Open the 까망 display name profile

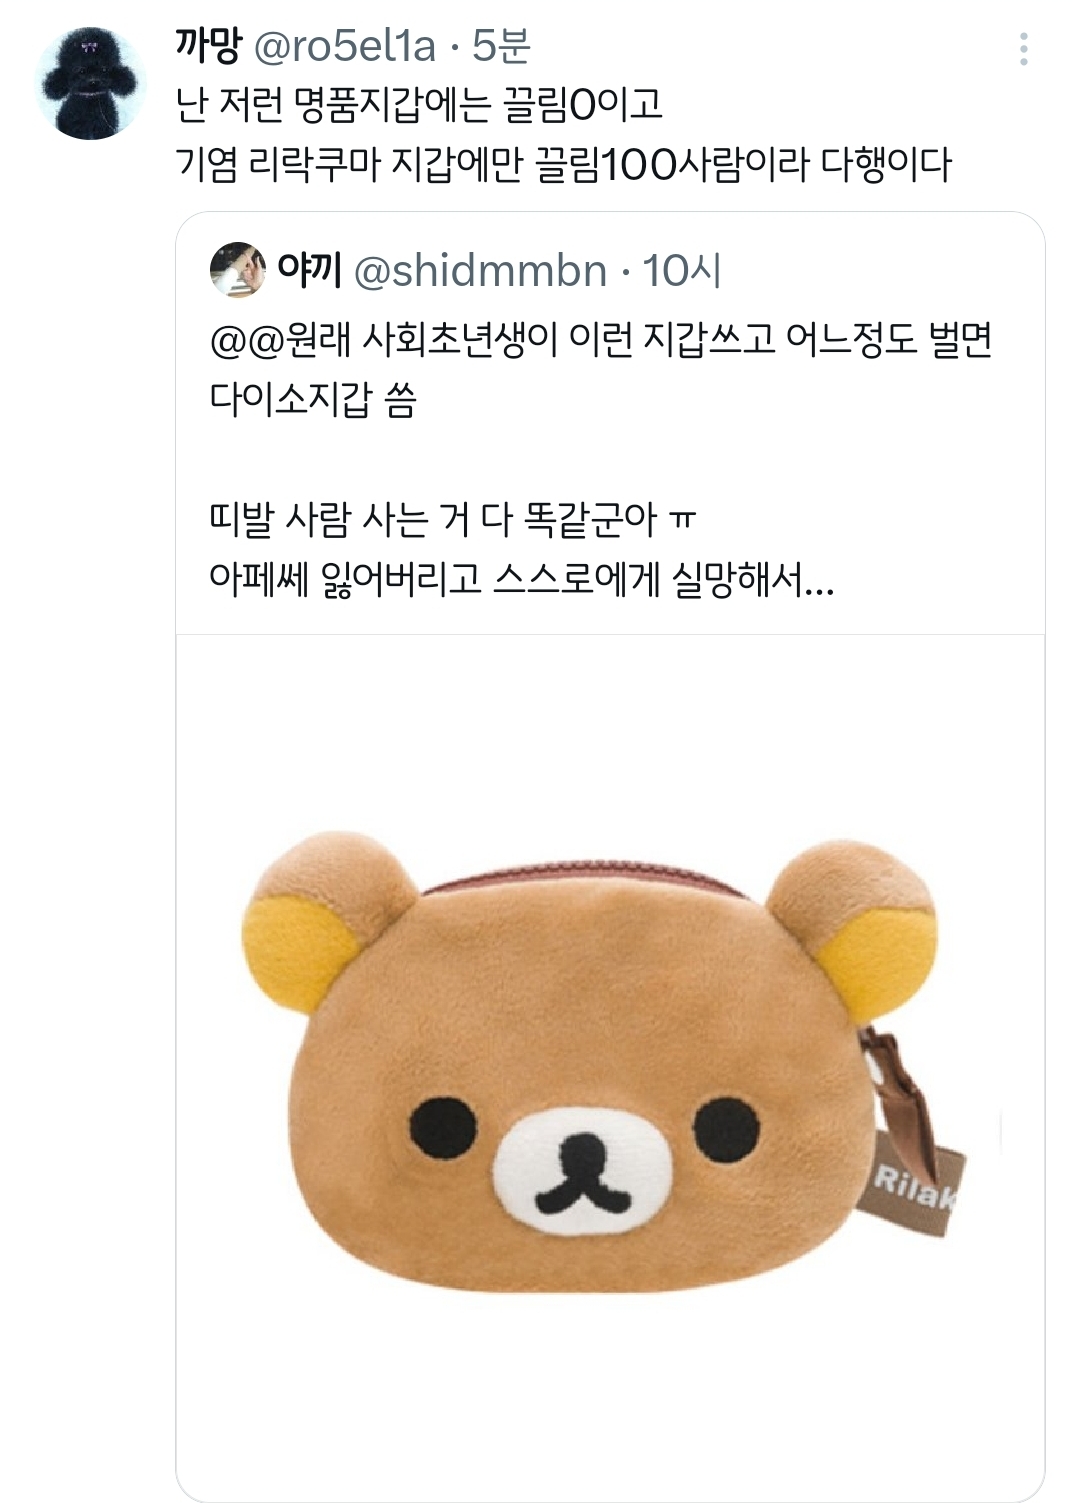pyautogui.click(x=208, y=45)
